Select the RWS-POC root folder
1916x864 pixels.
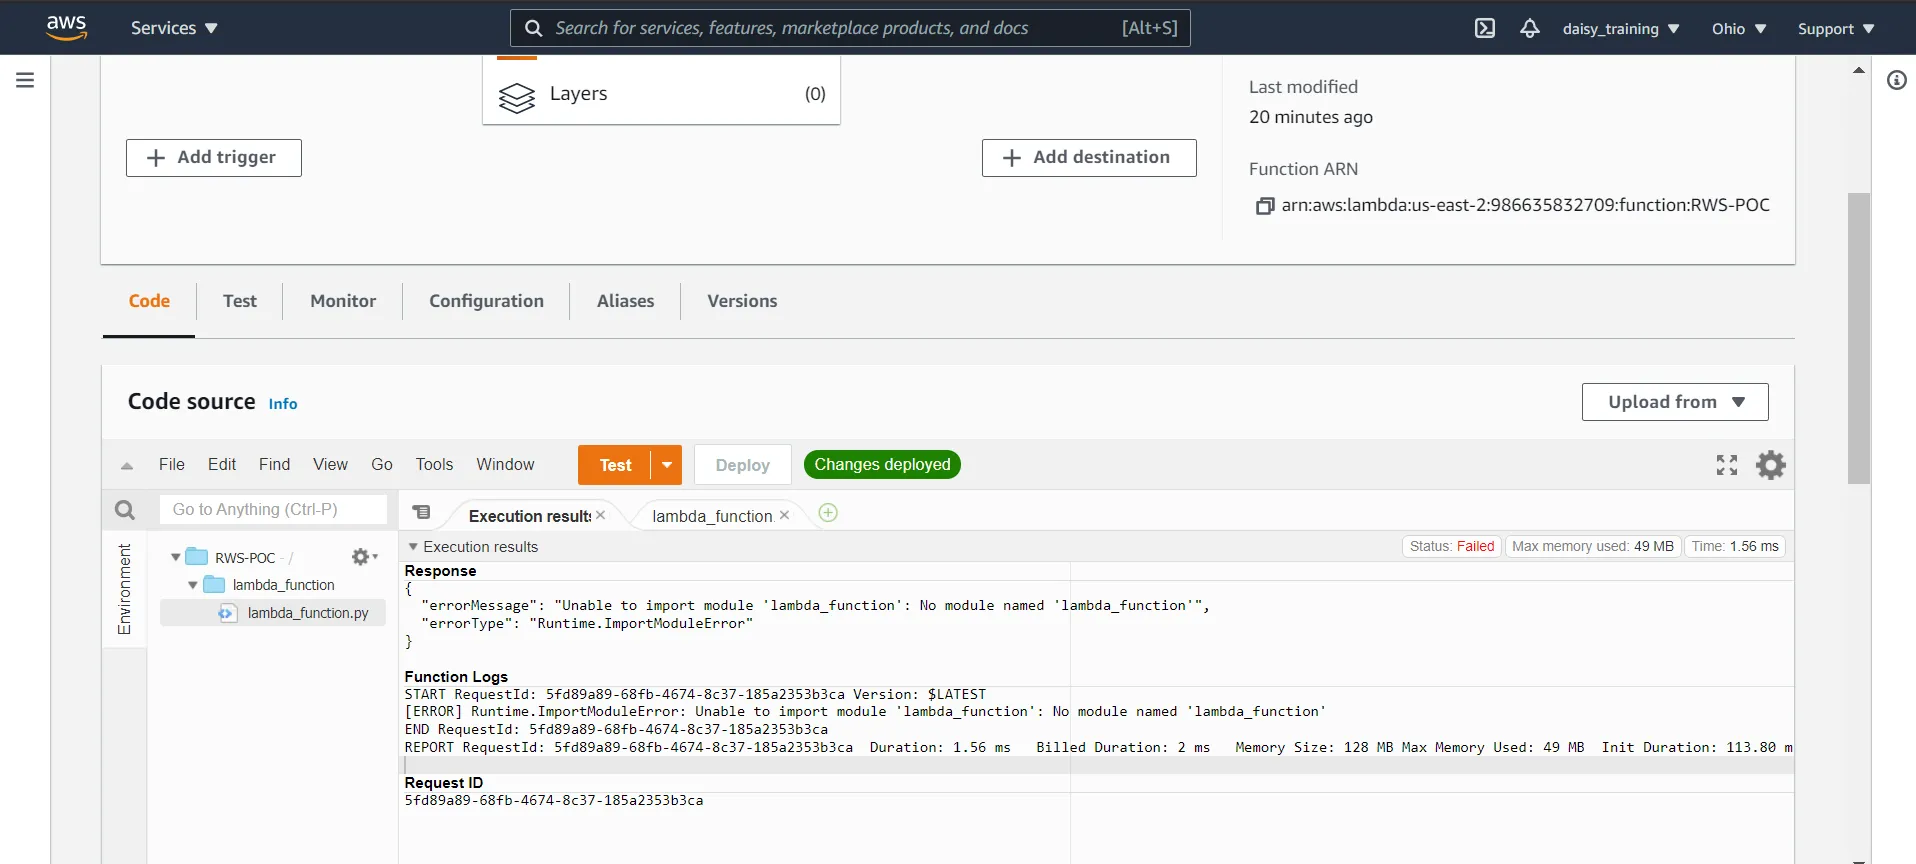point(245,558)
